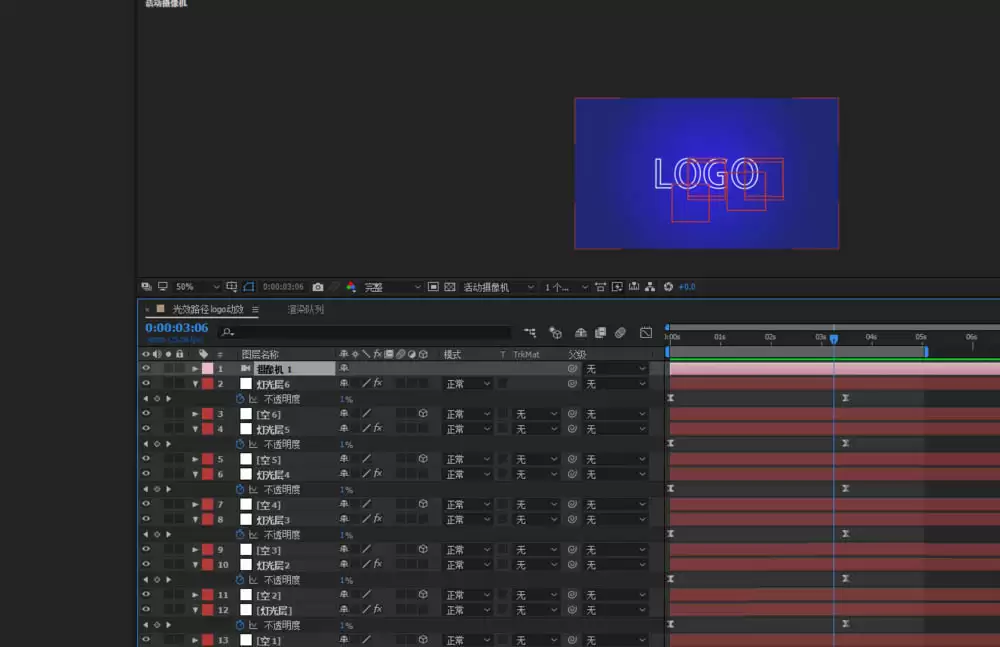Open the 50% magnification dropdown
This screenshot has height=647, width=1000.
pos(198,287)
